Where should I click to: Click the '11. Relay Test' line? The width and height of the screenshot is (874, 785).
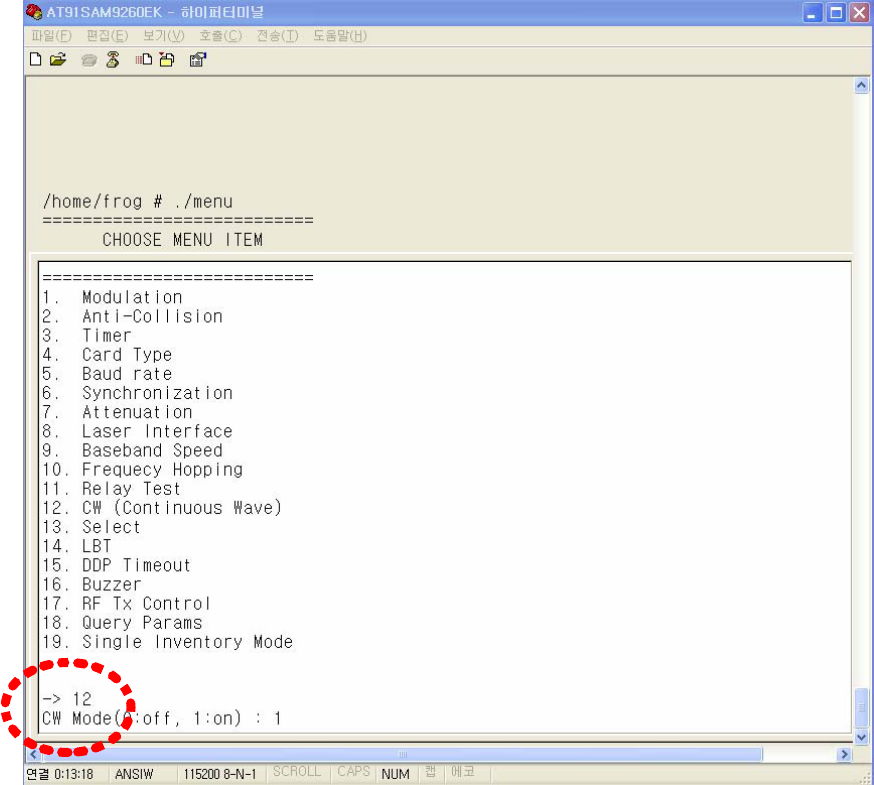[111, 489]
